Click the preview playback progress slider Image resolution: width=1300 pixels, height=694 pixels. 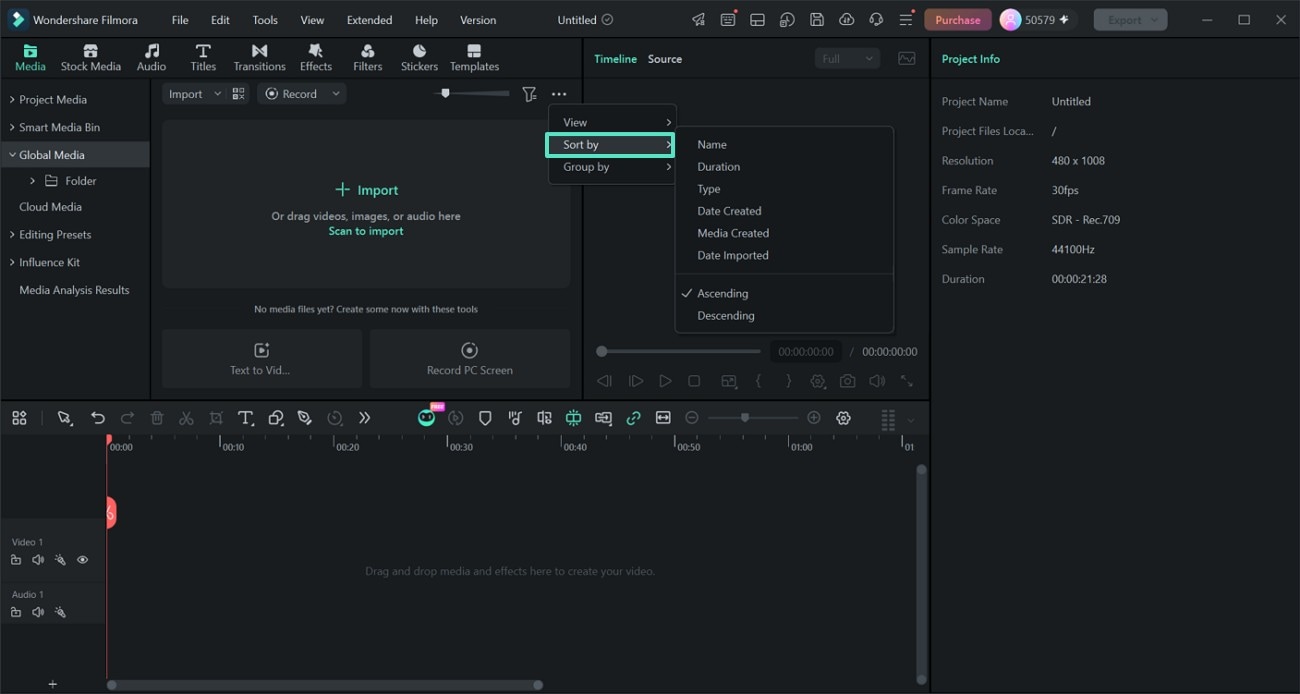[678, 351]
